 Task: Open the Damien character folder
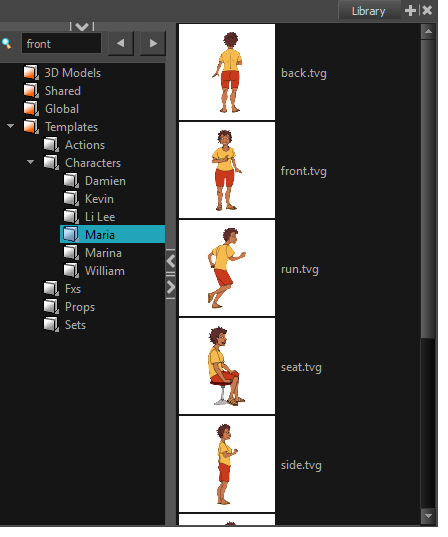tap(105, 181)
